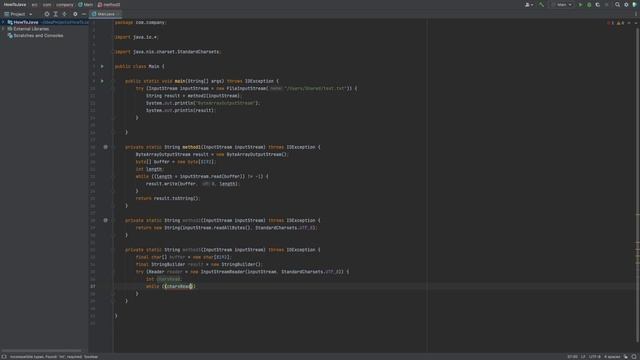This screenshot has height=360, width=640.
Task: Click the JetBrains Toolbox icon at top right
Action: pyautogui.click(x=635, y=4)
